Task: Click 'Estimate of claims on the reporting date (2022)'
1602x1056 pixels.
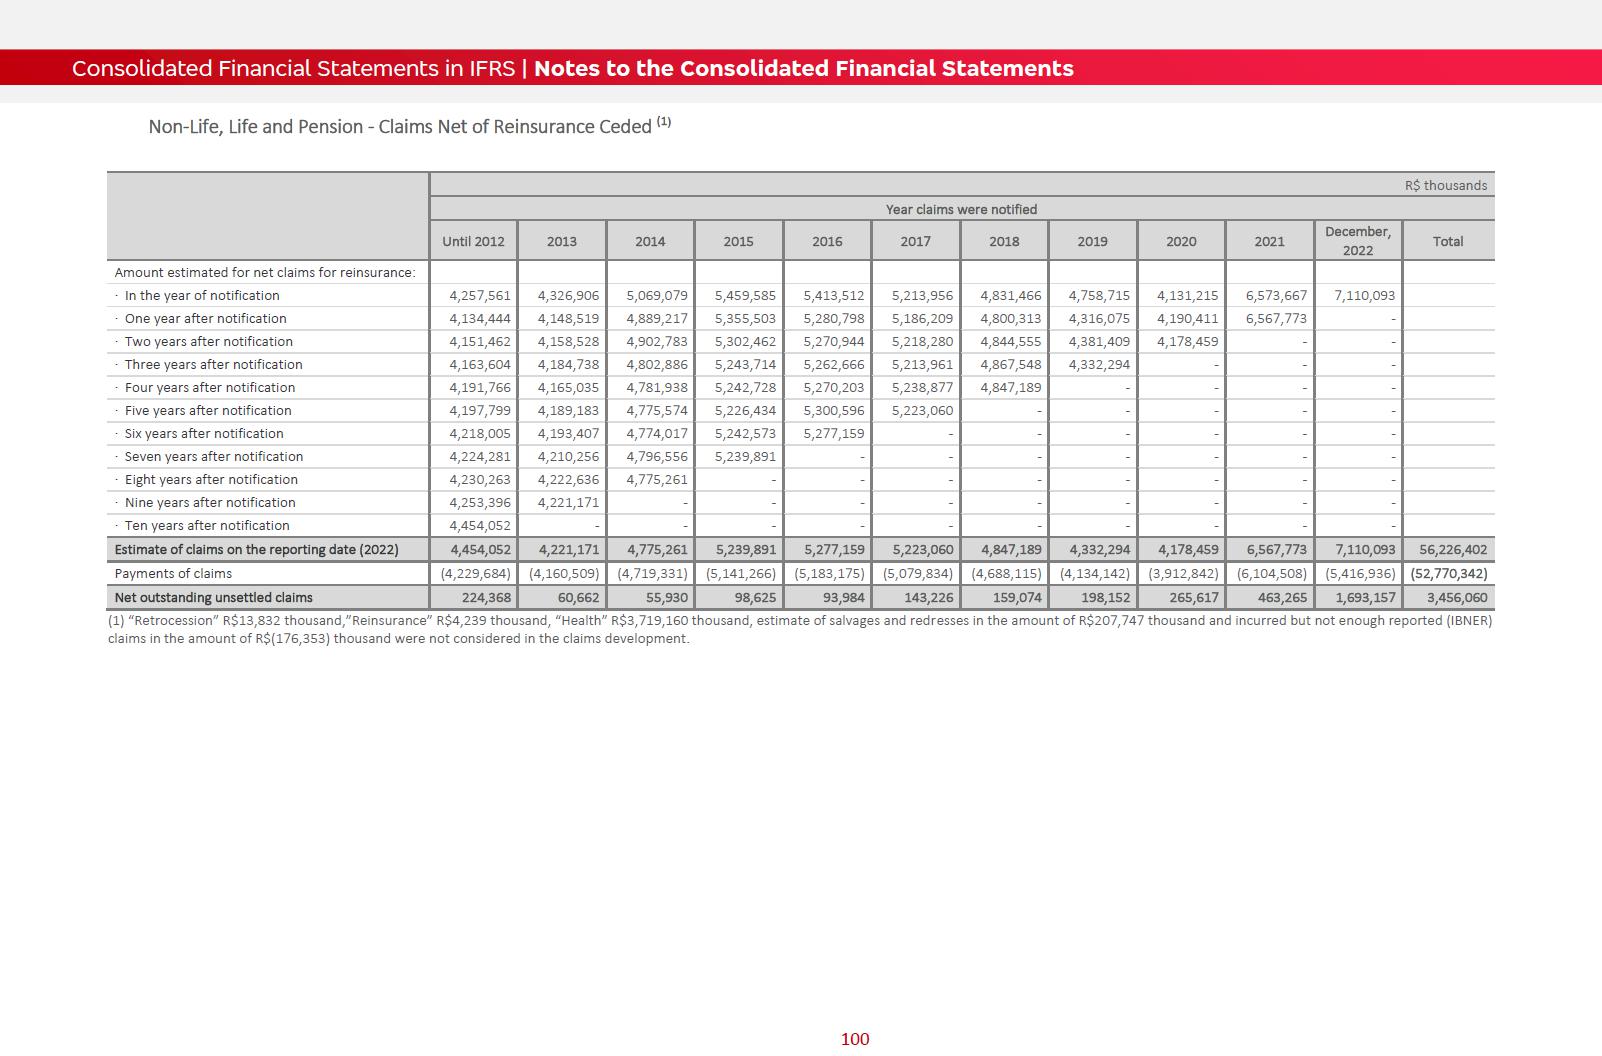Action: [x=256, y=549]
